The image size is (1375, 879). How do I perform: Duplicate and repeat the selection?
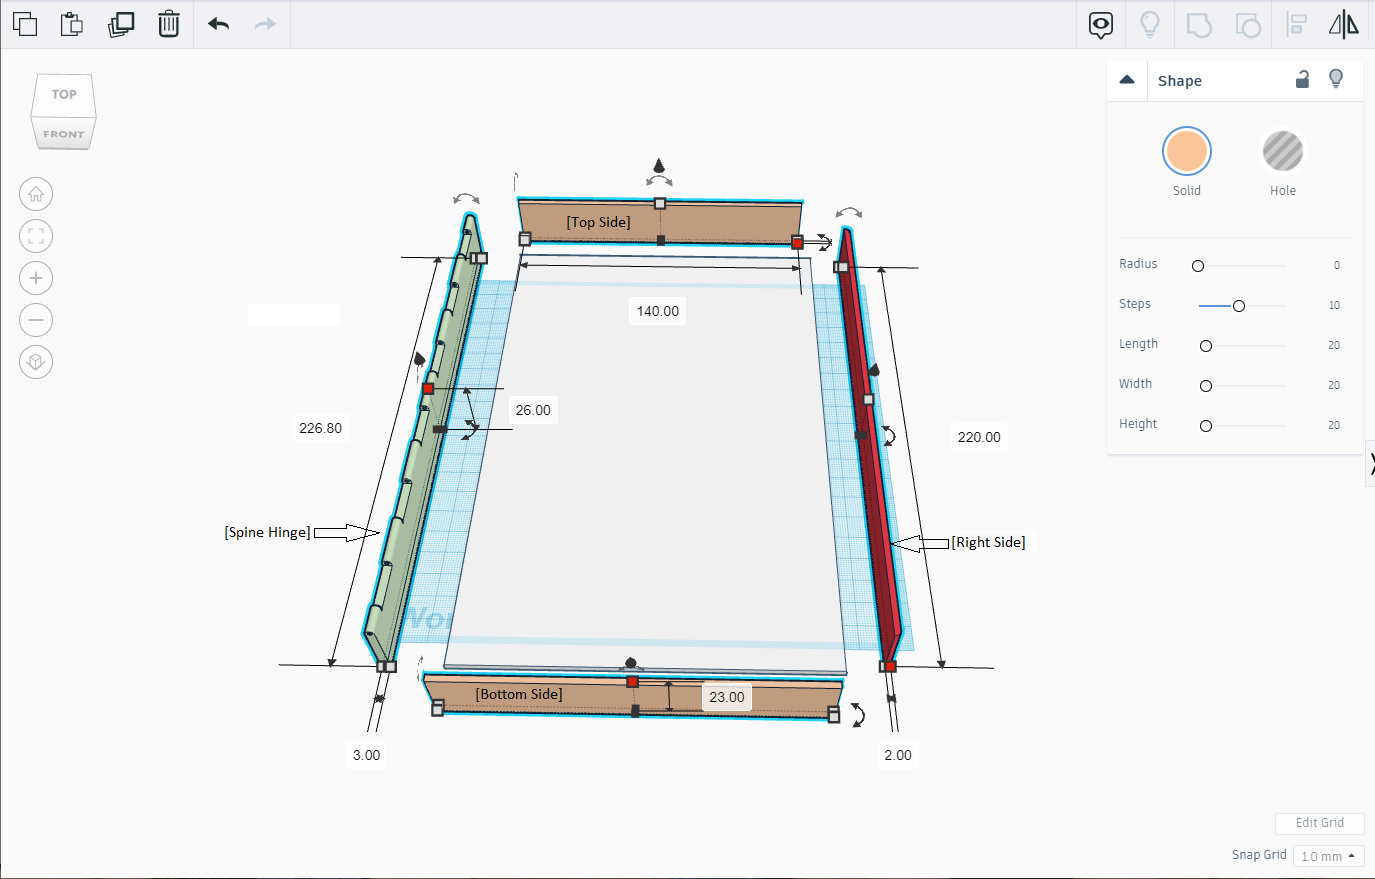point(119,24)
